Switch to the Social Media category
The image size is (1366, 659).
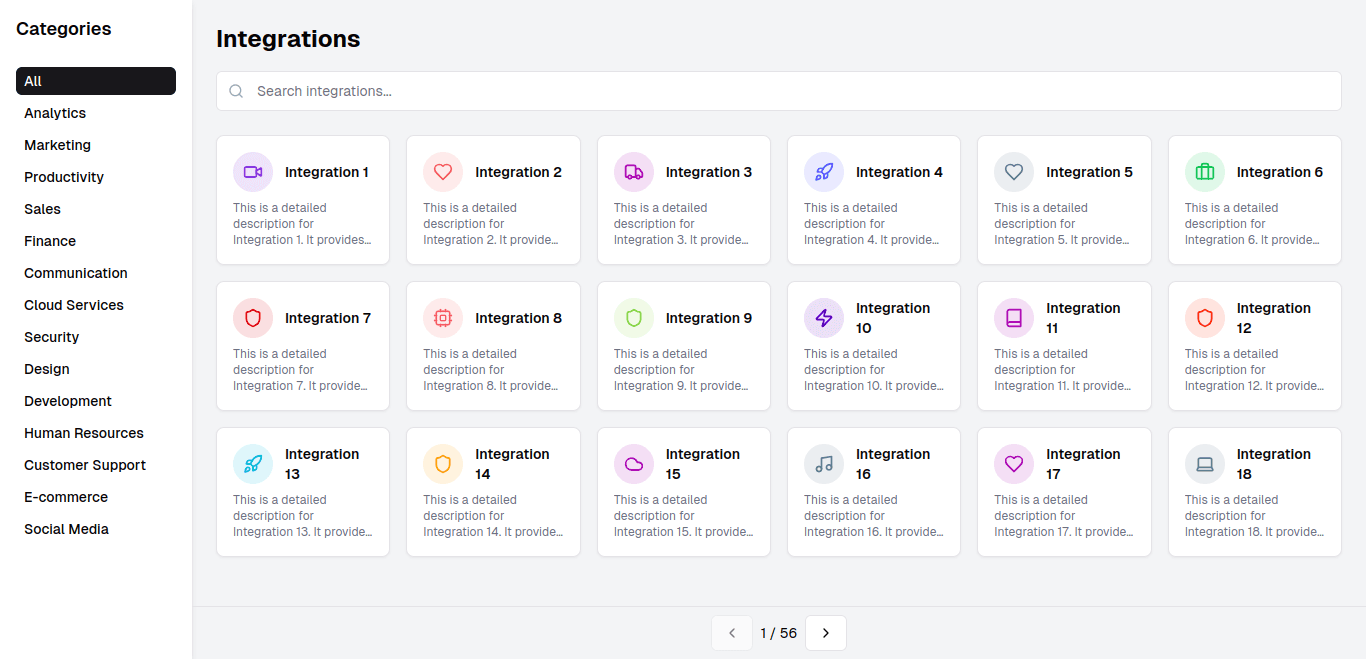(66, 529)
